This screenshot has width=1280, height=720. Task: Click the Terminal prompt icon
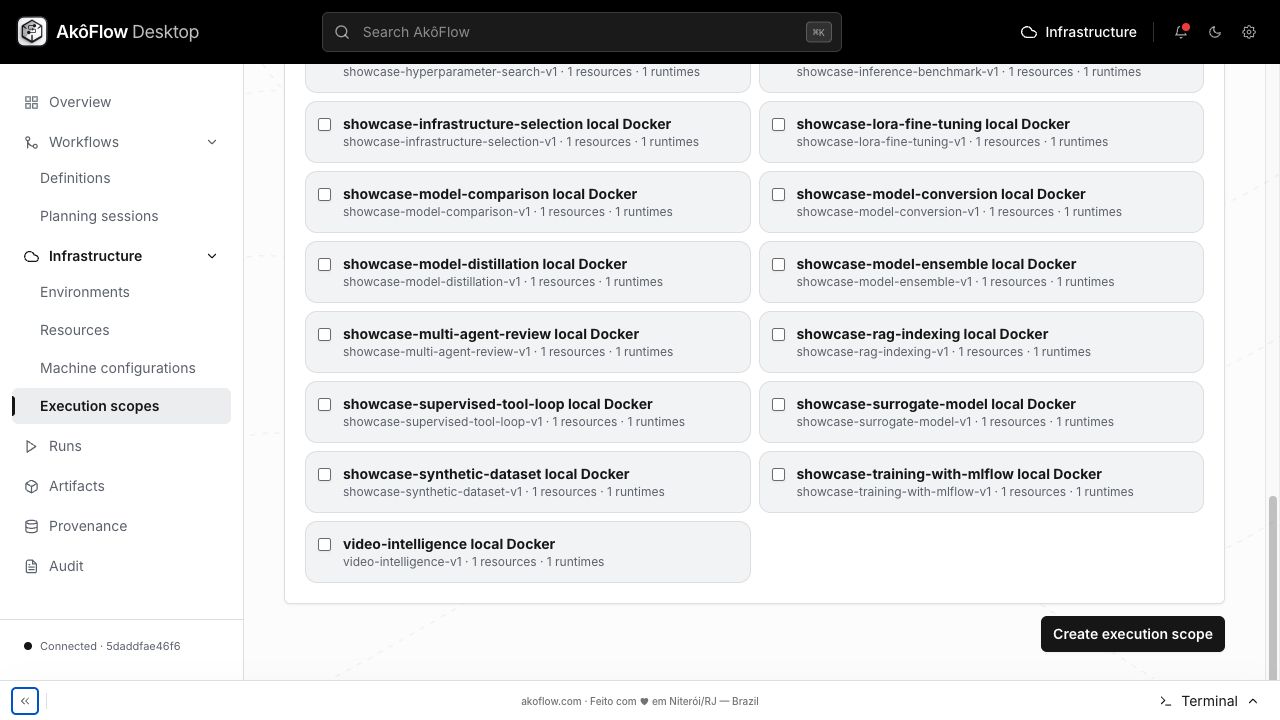1165,701
